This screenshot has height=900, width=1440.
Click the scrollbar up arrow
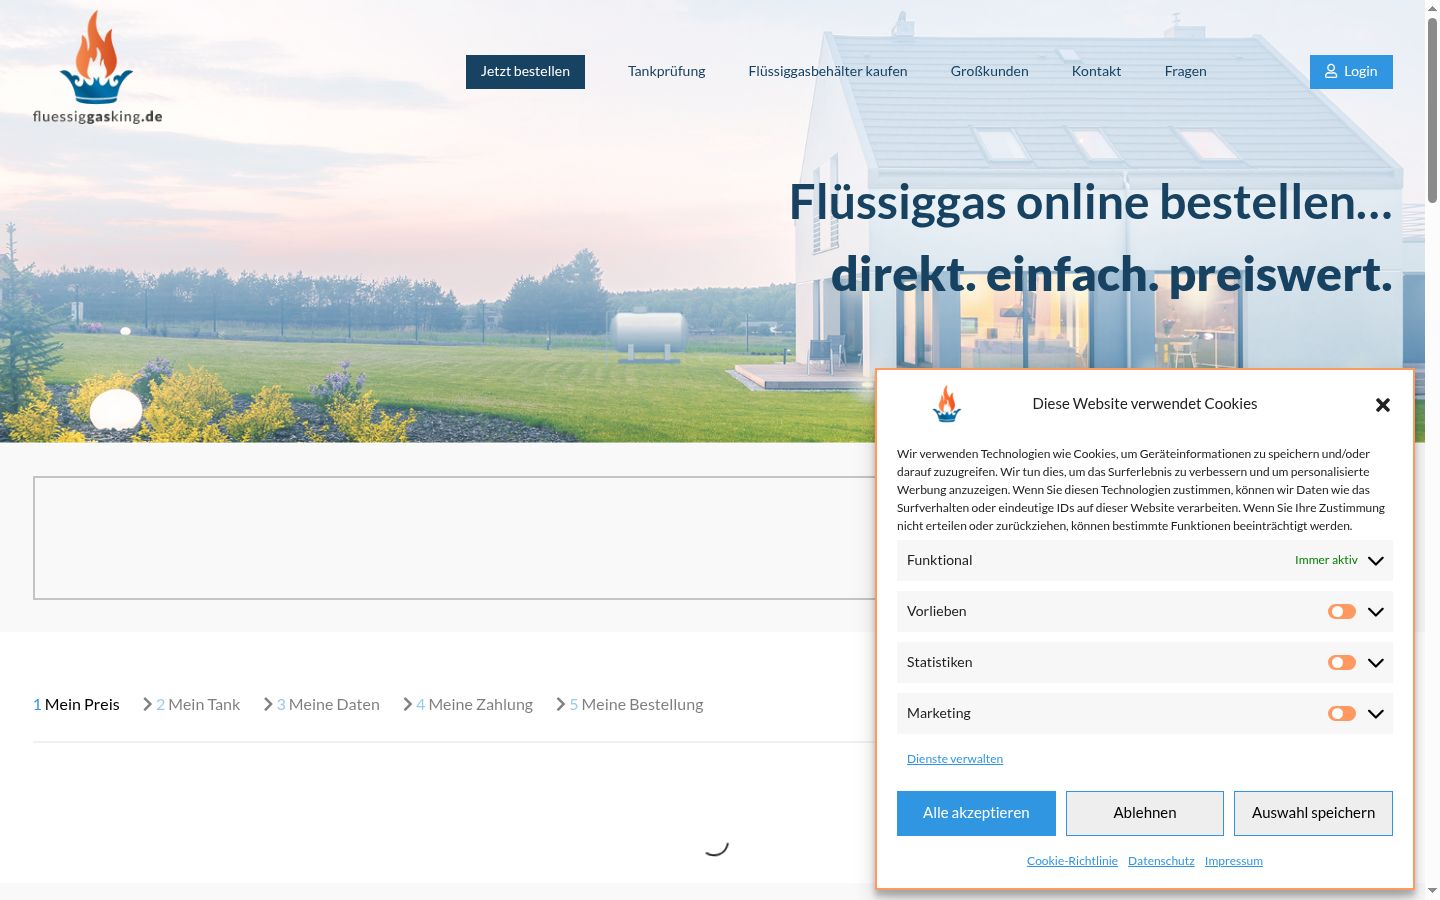click(x=1432, y=7)
